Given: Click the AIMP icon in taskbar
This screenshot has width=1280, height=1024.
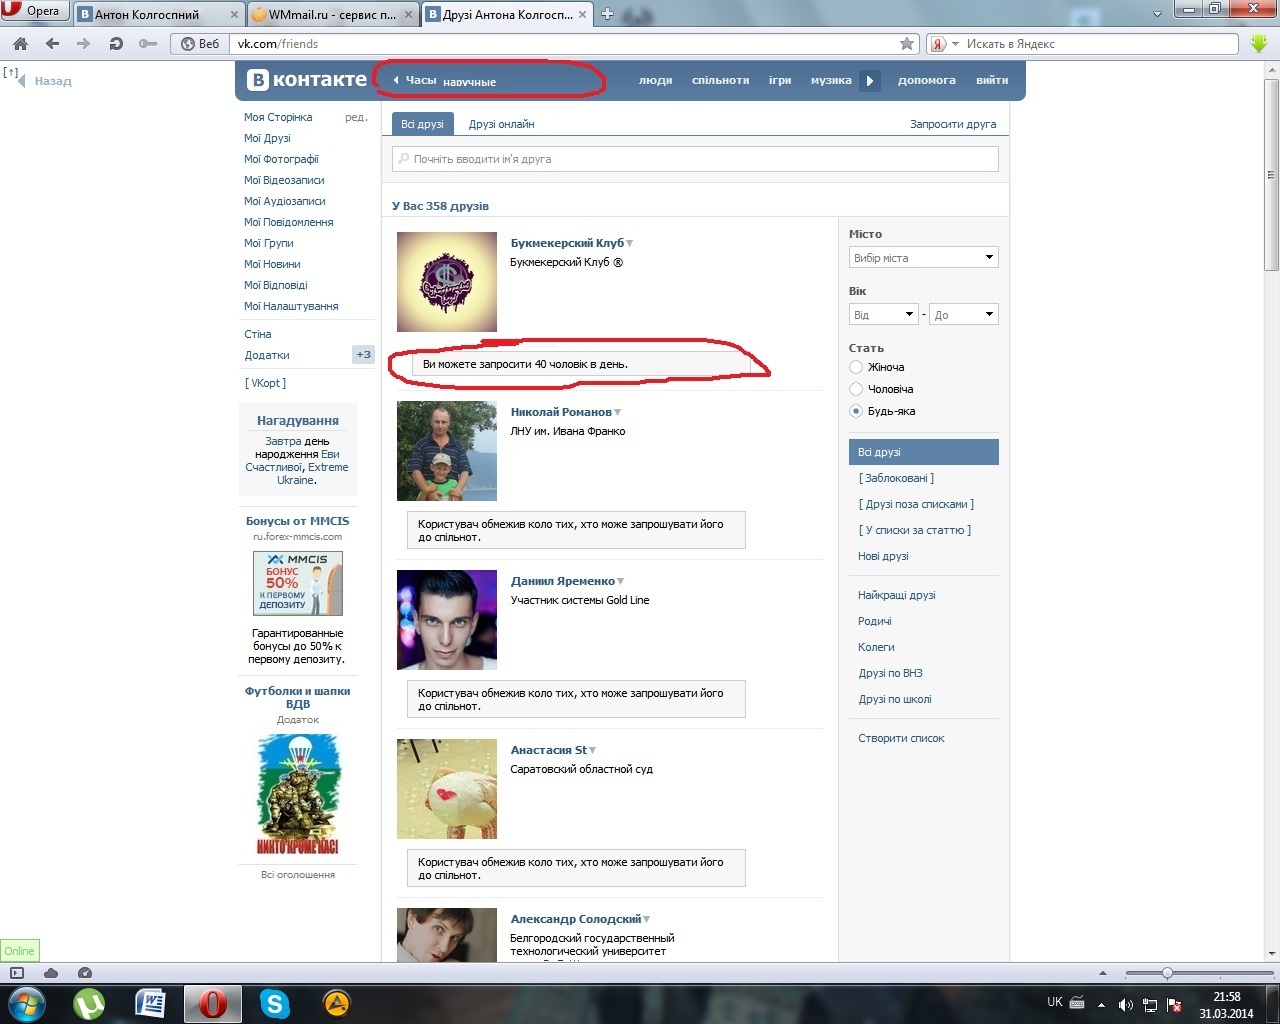Looking at the screenshot, I should coord(337,1003).
